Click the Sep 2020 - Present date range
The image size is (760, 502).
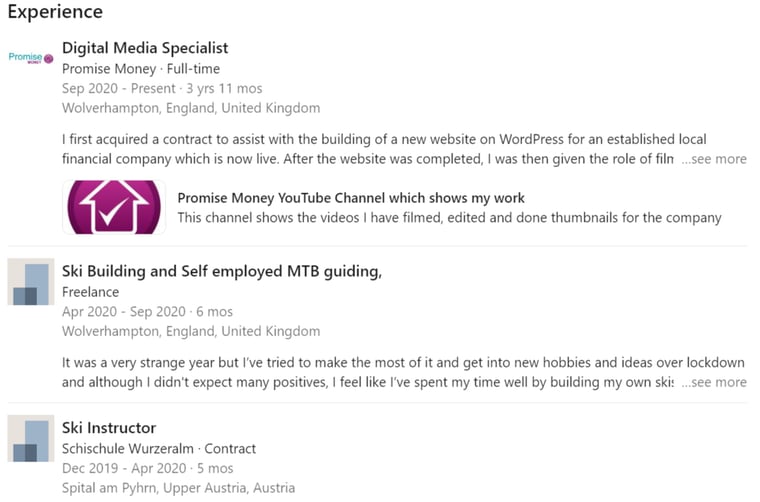(x=119, y=89)
